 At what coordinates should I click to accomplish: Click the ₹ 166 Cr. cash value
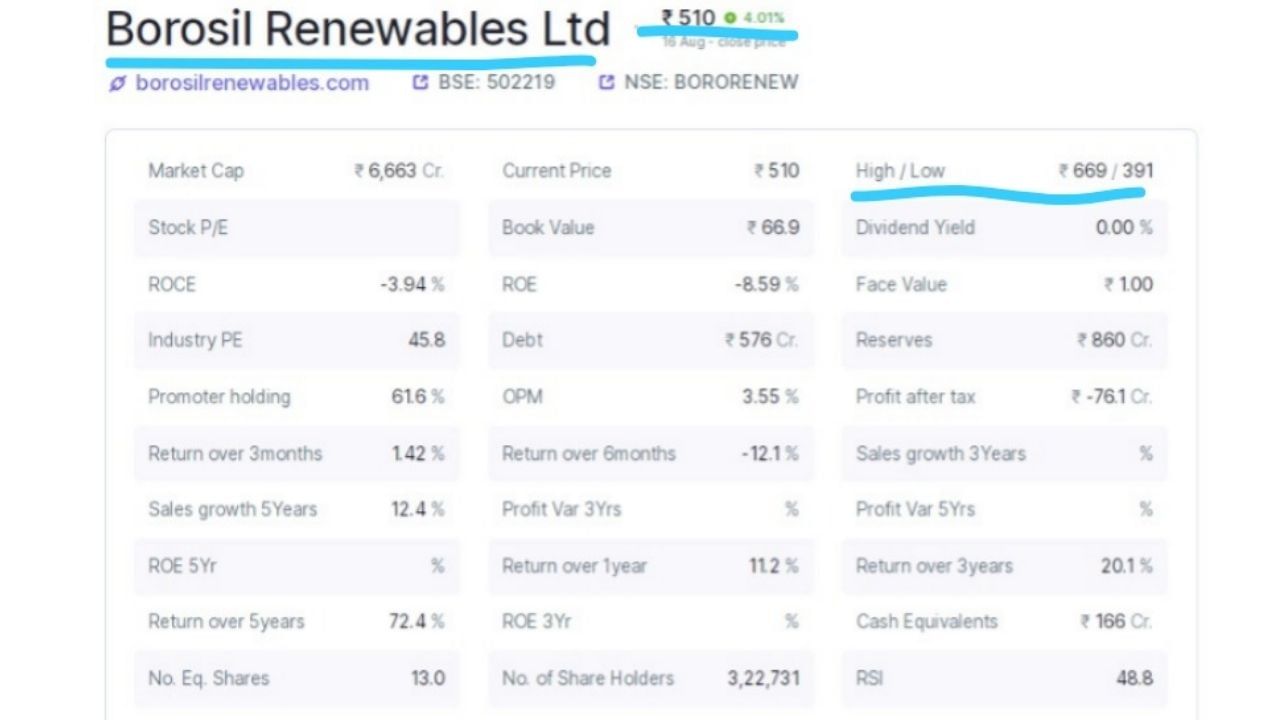(1116, 622)
